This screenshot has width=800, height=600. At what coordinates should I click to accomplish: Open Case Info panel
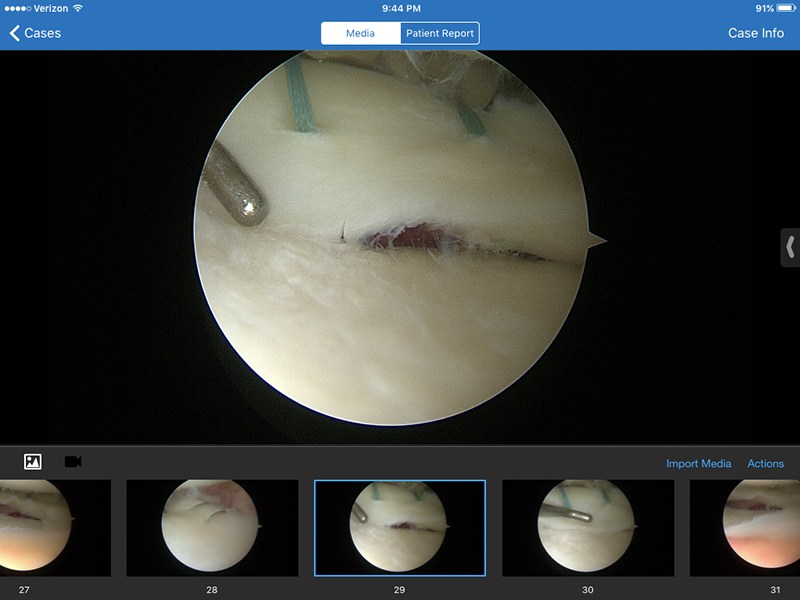(756, 33)
